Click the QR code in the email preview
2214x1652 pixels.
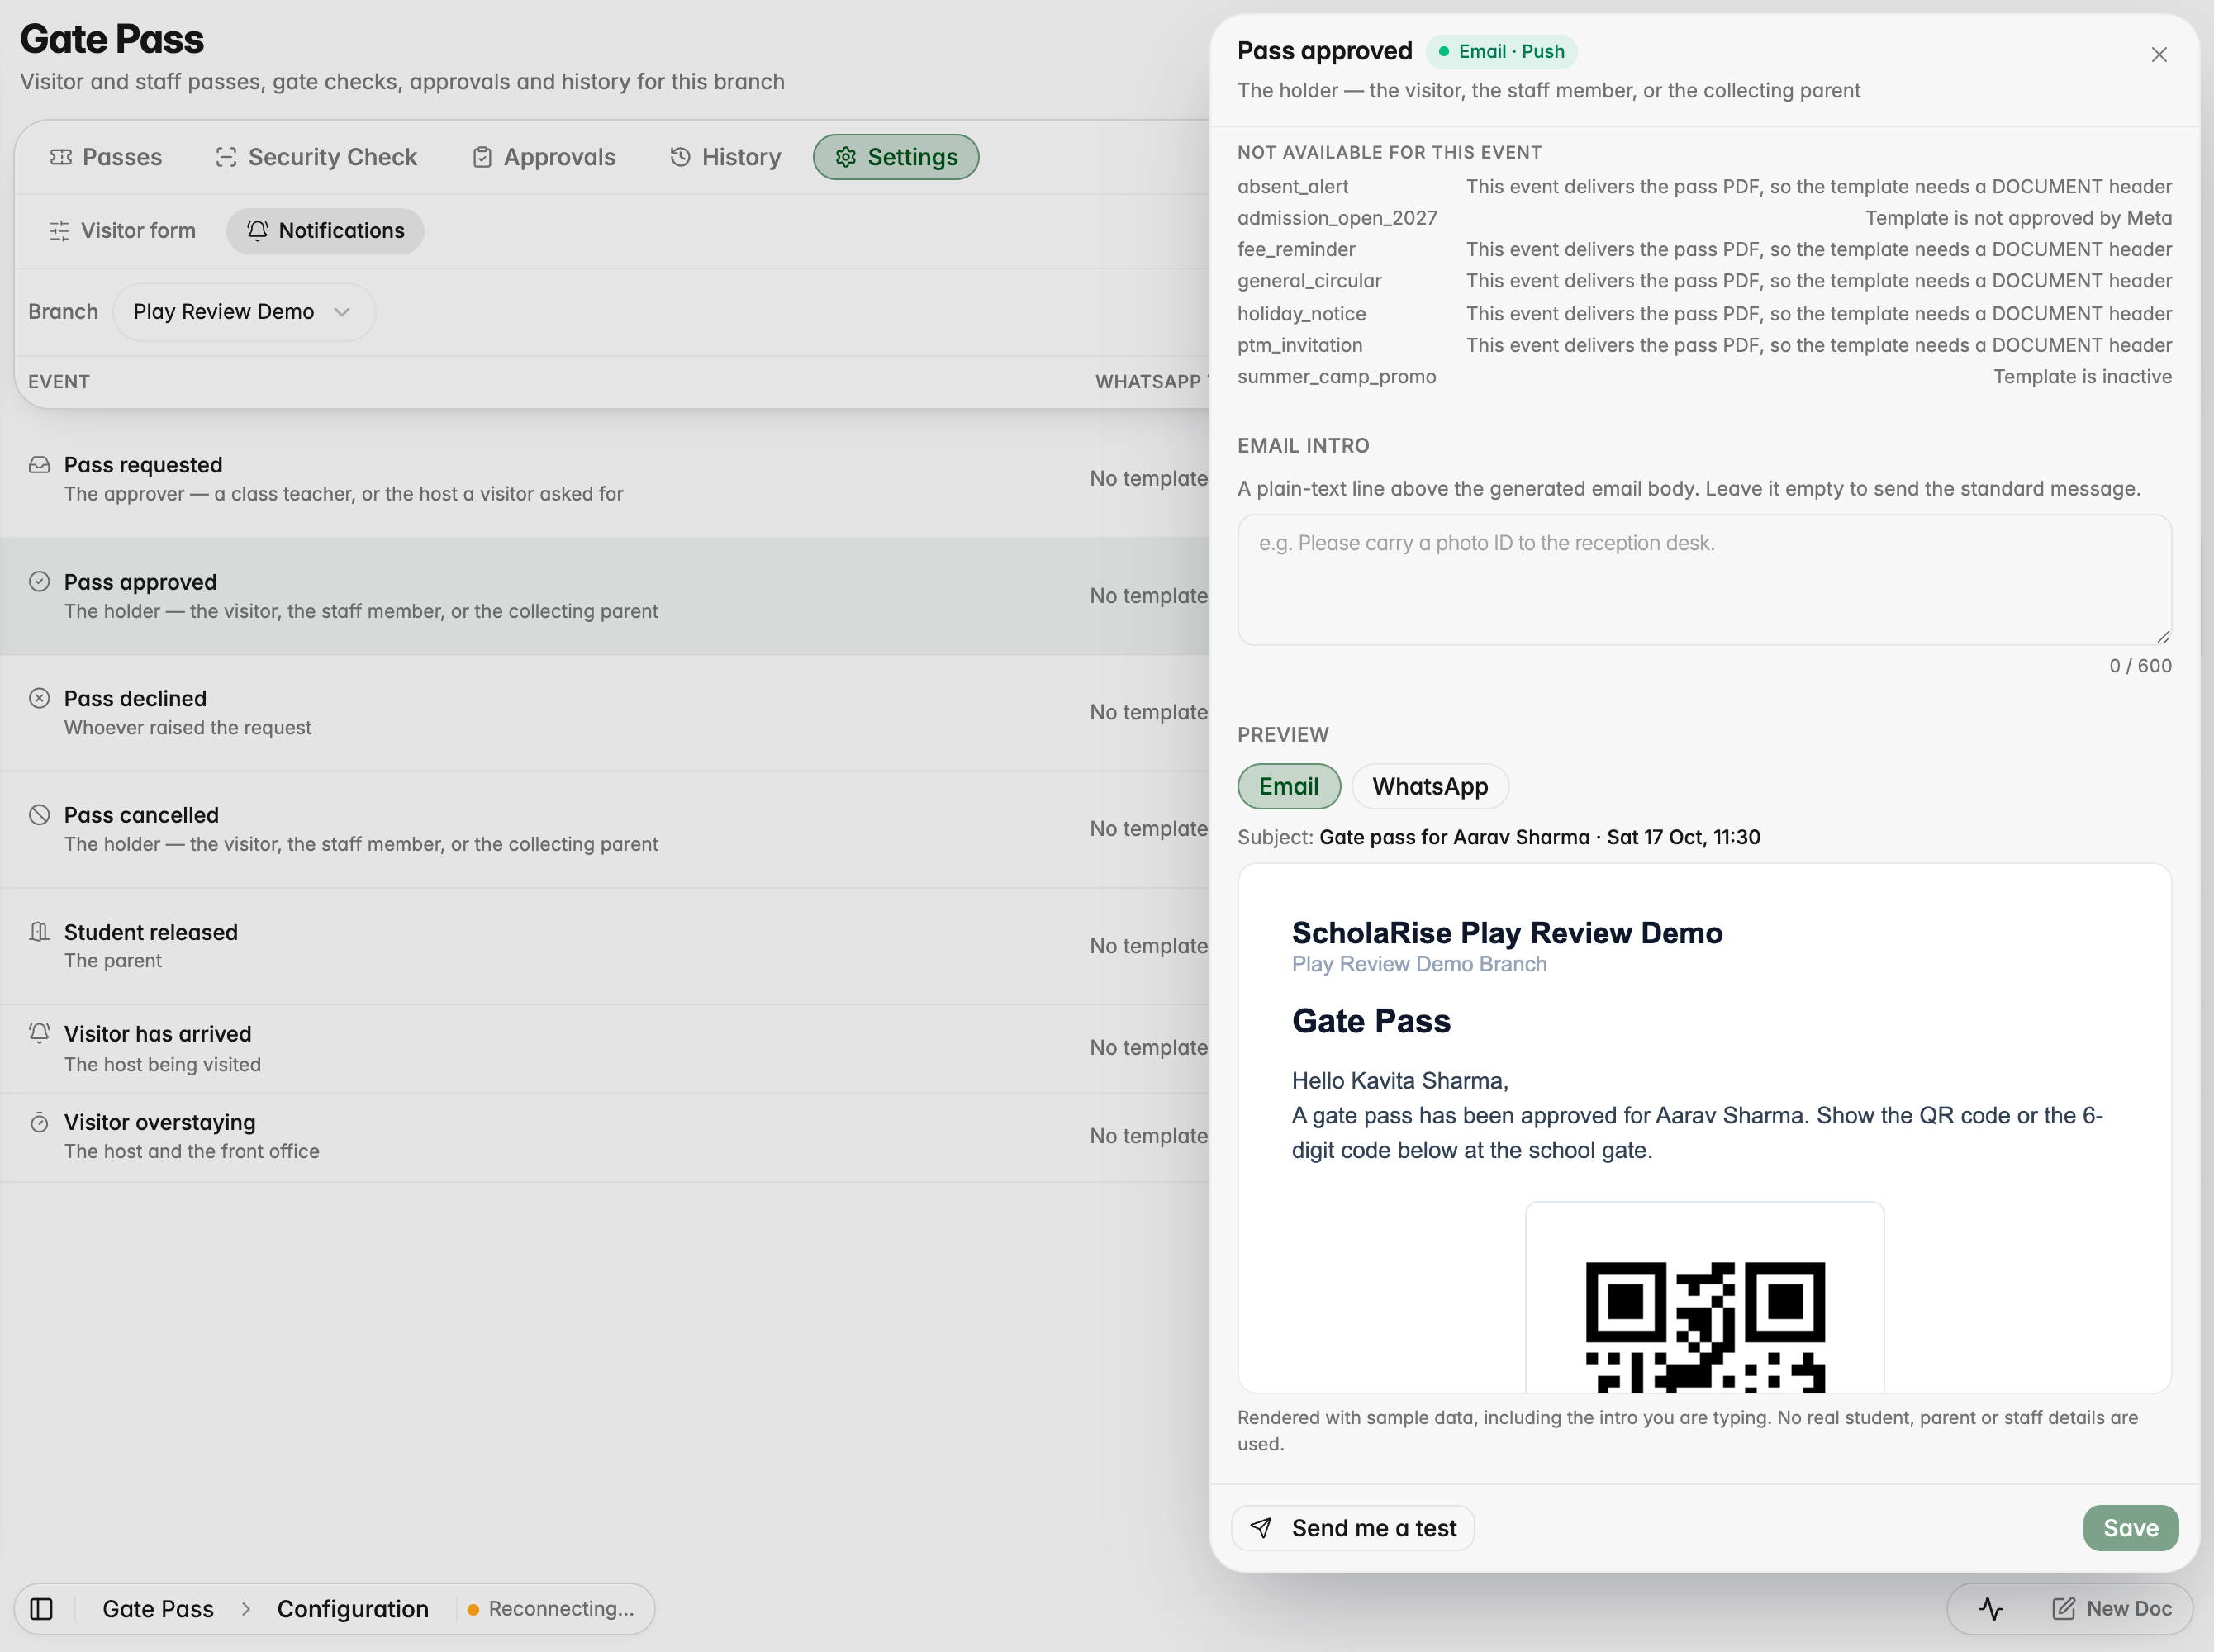[1705, 1326]
